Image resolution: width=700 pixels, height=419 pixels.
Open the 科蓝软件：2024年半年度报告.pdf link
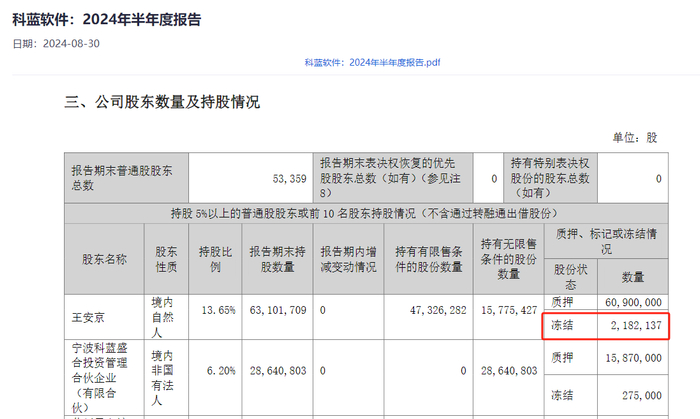tap(372, 62)
